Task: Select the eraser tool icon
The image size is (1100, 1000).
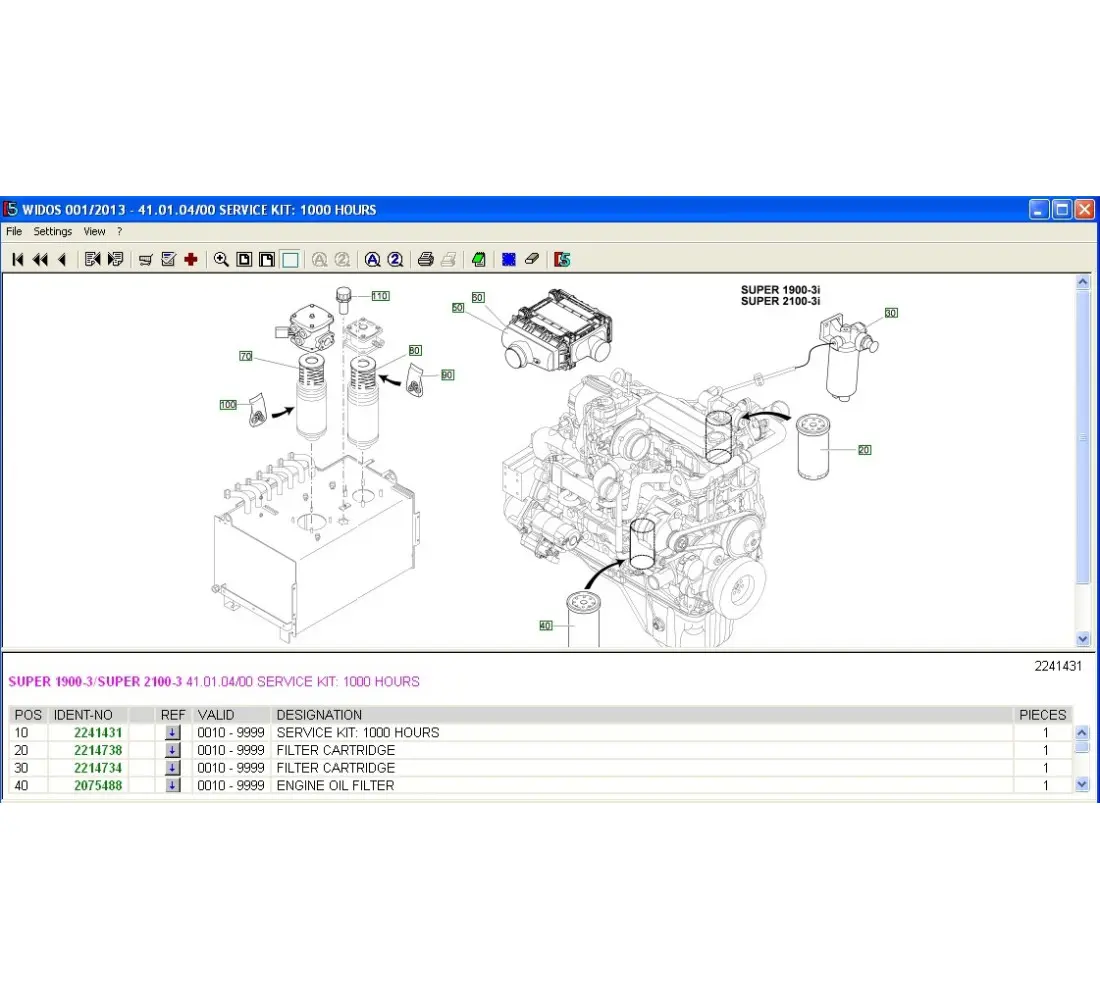Action: click(532, 260)
